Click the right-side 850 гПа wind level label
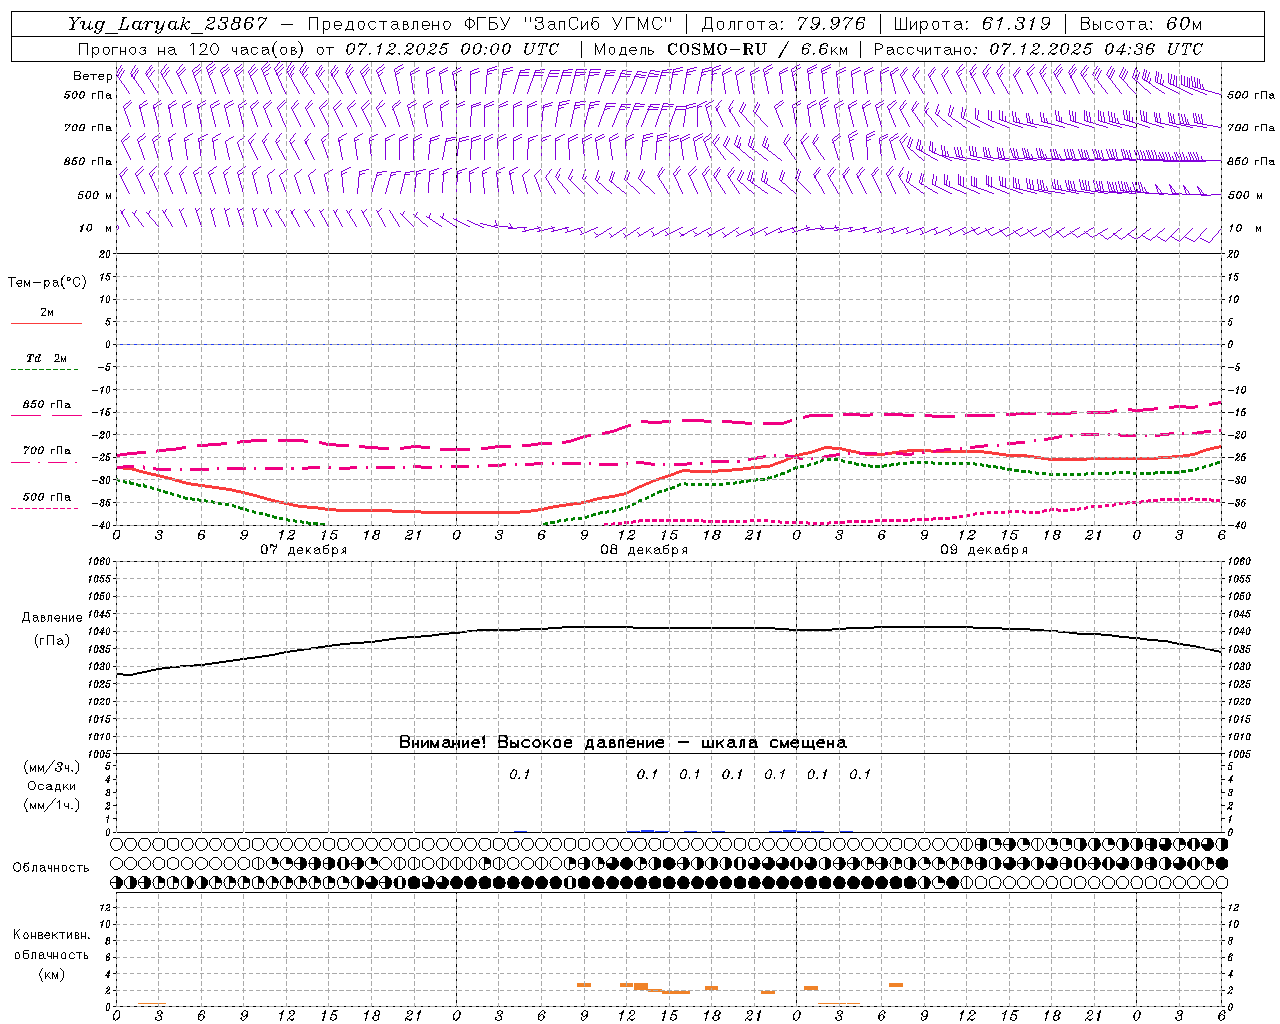This screenshot has width=1280, height=1024. 1251,161
